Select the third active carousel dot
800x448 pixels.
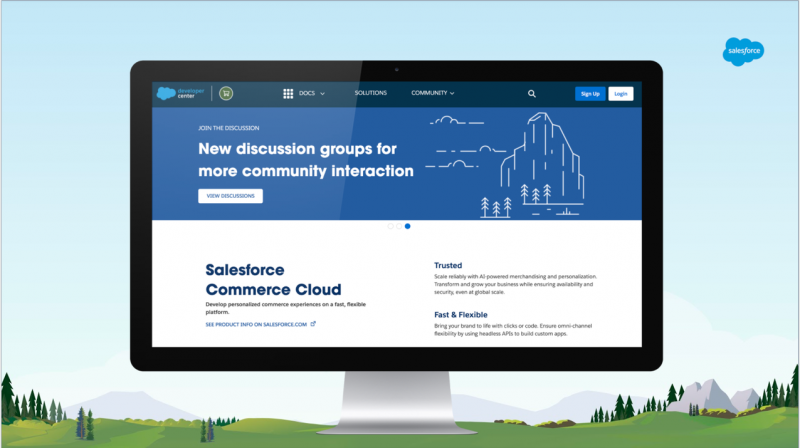(x=408, y=226)
